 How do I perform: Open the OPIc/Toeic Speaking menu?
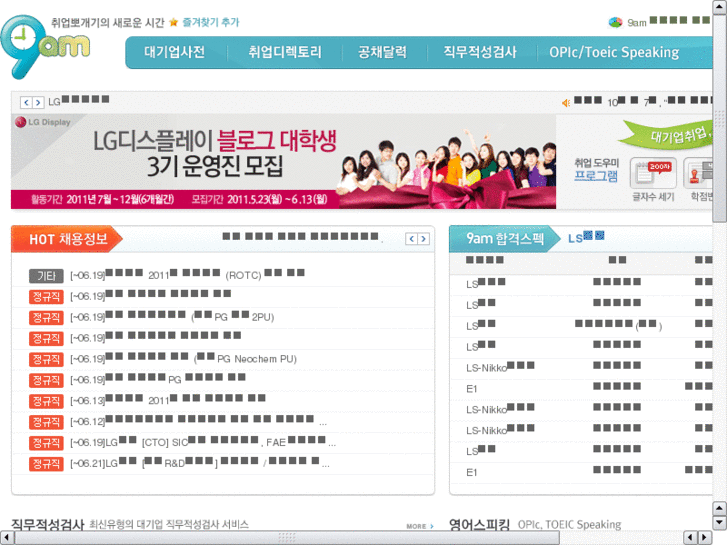[x=614, y=52]
